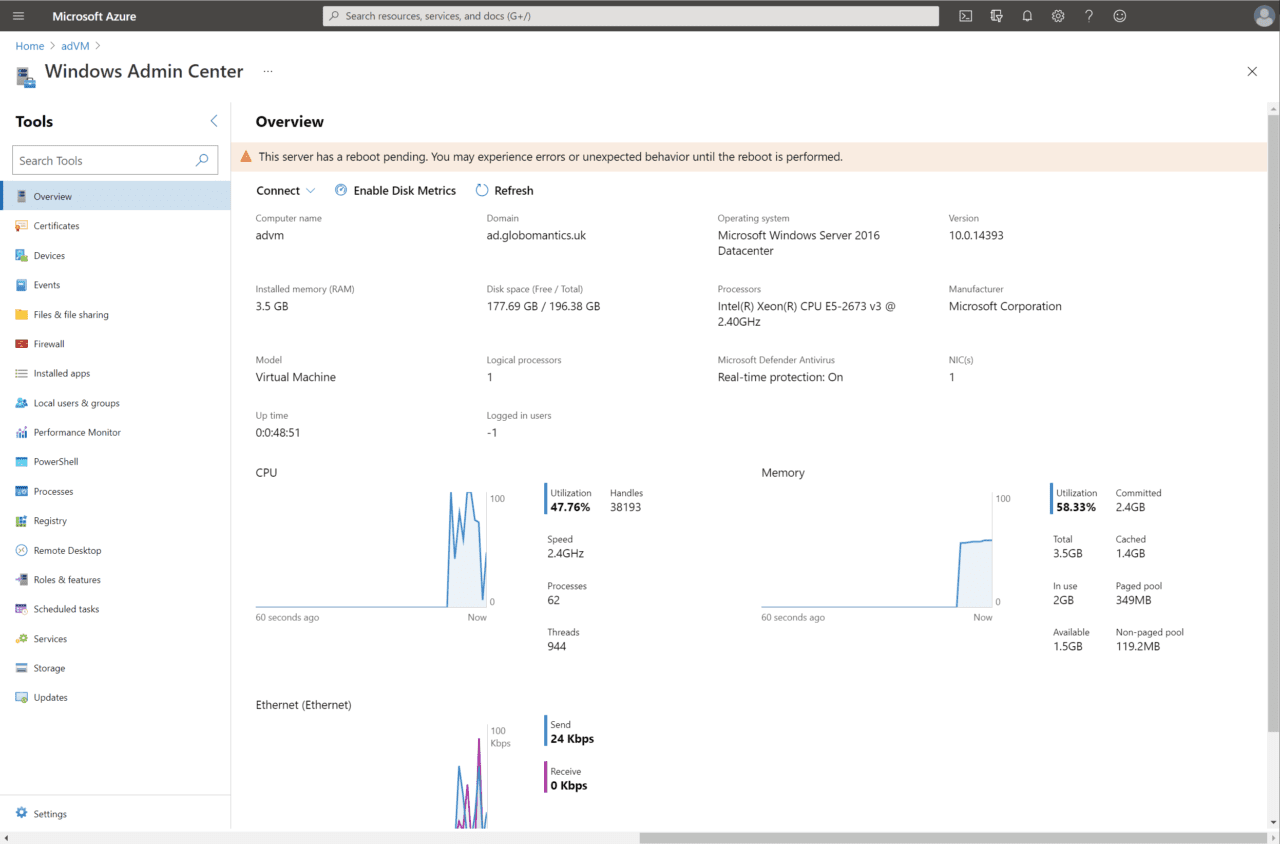Click the Events tool icon
This screenshot has height=844, width=1280.
click(x=22, y=285)
